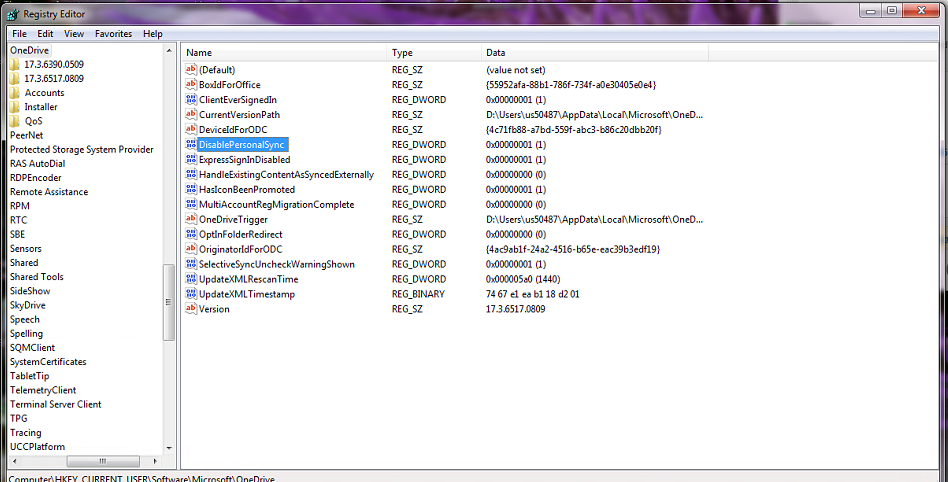The width and height of the screenshot is (948, 482).
Task: Click the binary data 74 67 e1 ea
Action: [x=533, y=294]
